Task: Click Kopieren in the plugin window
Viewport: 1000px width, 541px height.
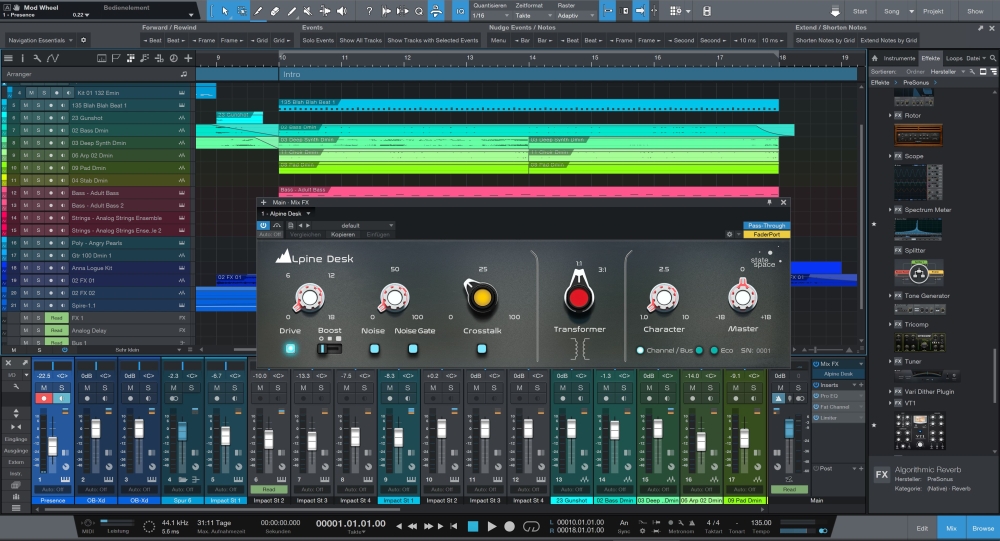Action: pos(342,234)
